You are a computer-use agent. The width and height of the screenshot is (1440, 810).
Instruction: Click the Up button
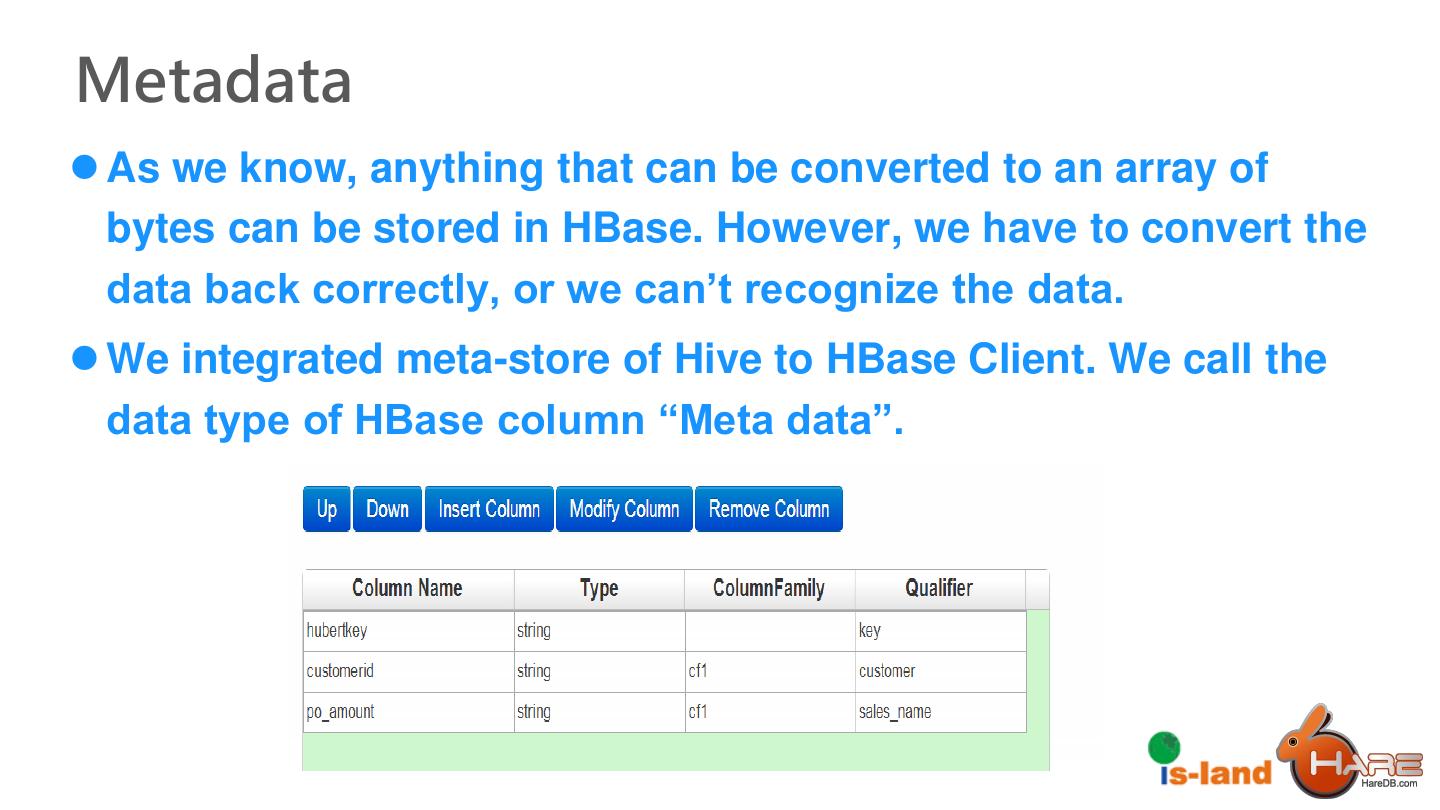pyautogui.click(x=327, y=509)
